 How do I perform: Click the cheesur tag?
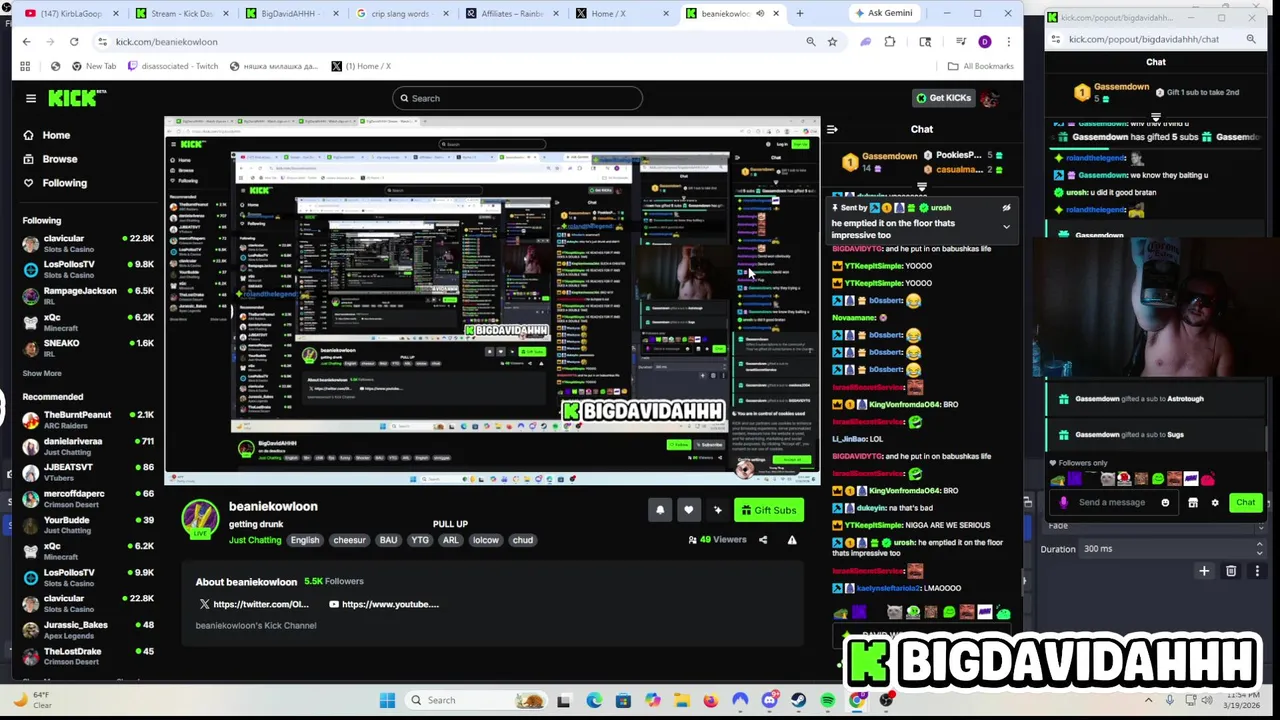point(349,540)
